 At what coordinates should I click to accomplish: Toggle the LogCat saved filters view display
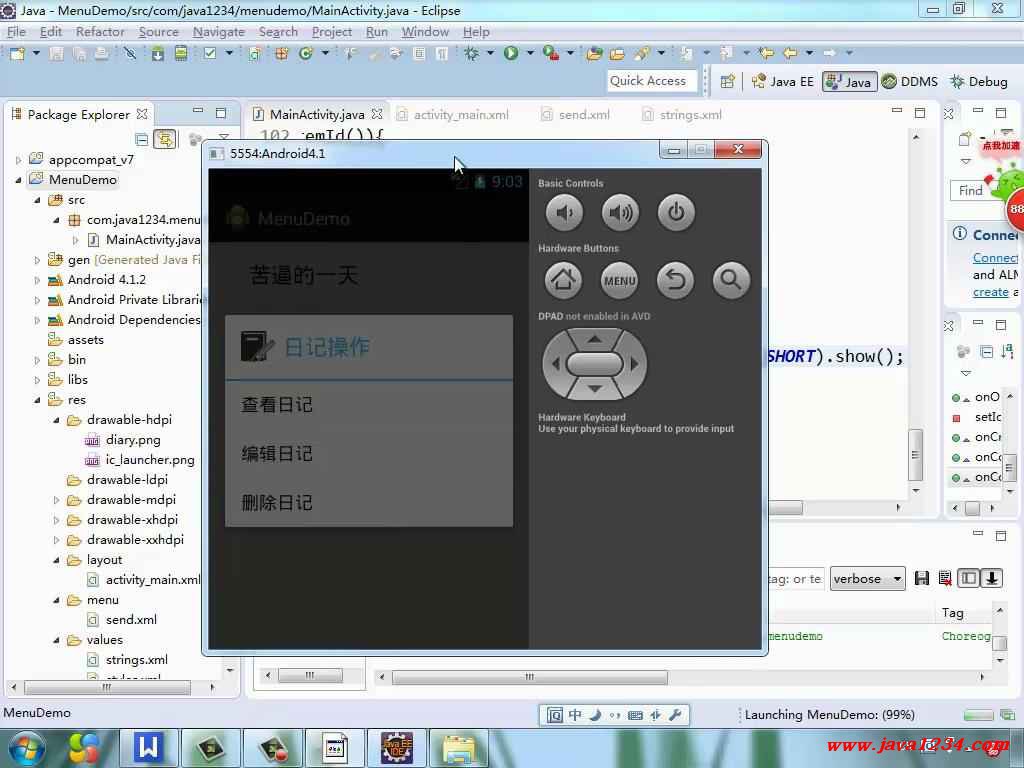[x=968, y=578]
